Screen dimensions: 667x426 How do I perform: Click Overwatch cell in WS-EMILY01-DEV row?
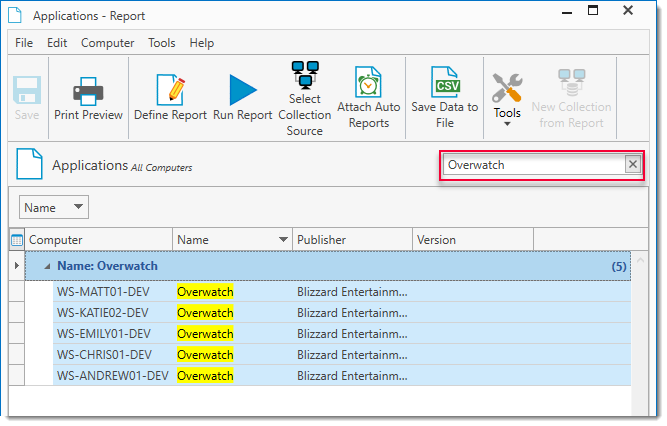click(205, 334)
